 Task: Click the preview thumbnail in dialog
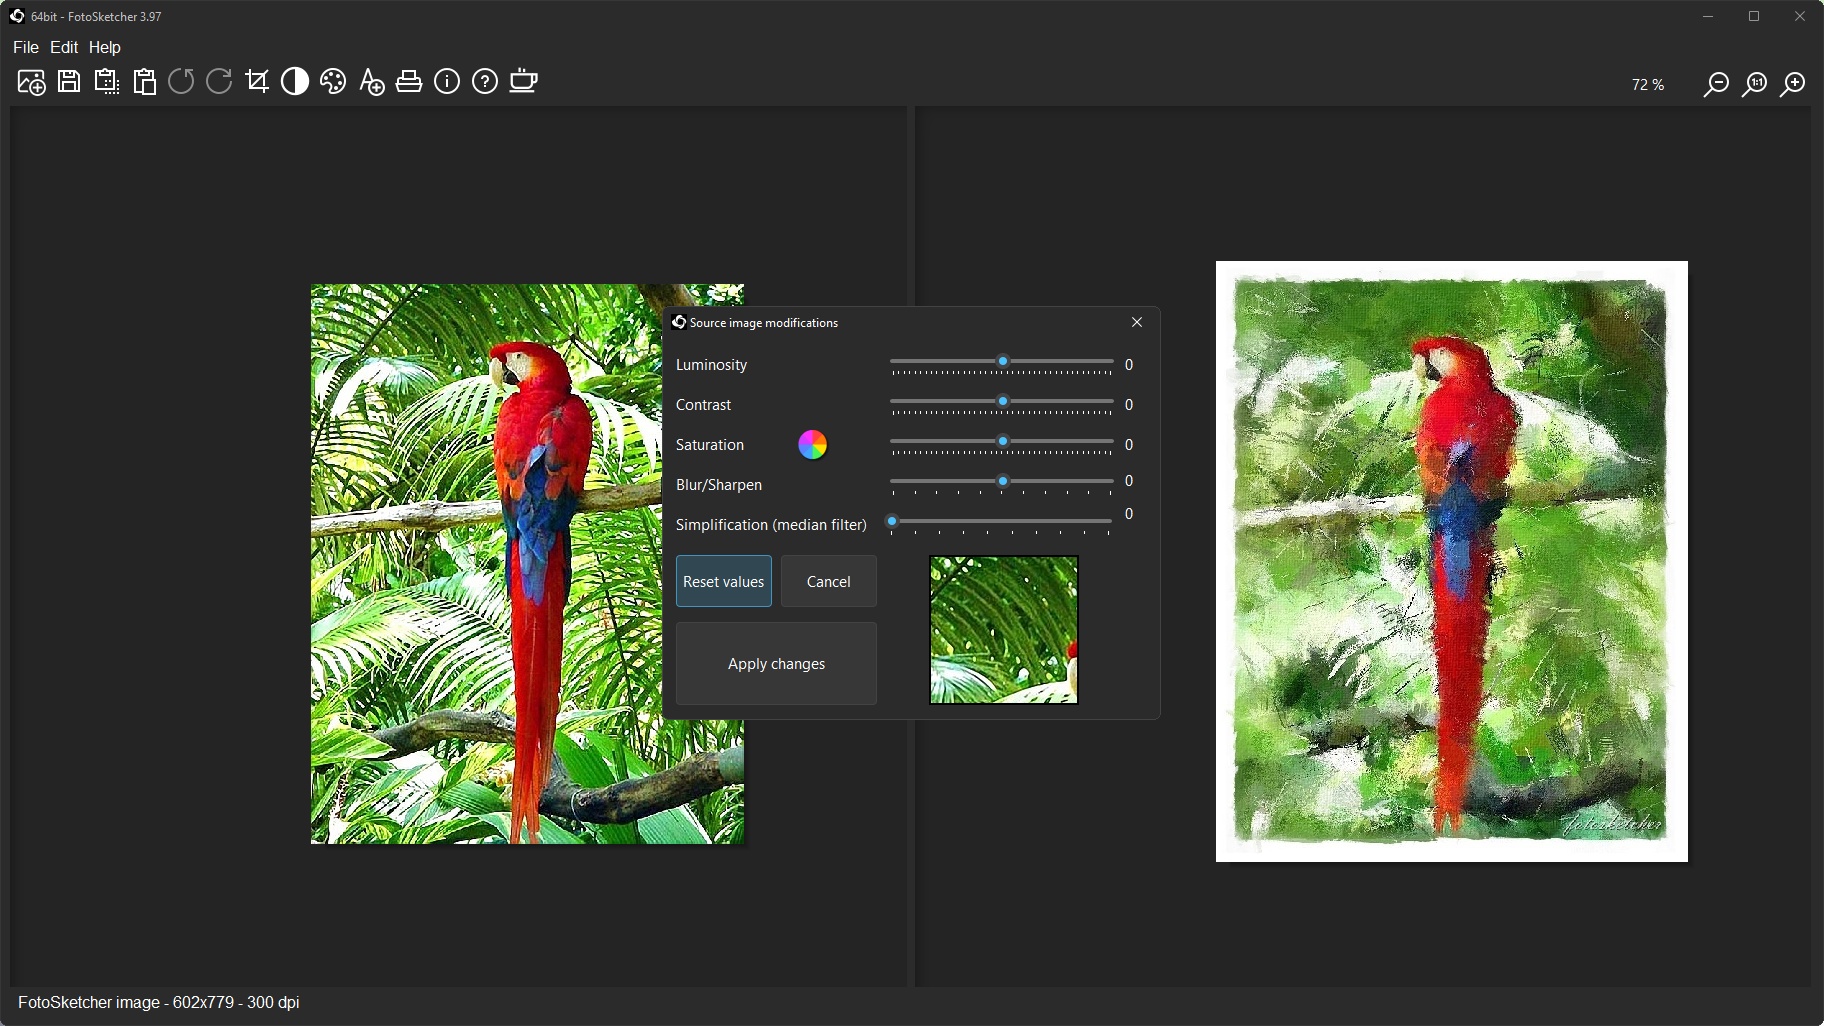pyautogui.click(x=1004, y=630)
